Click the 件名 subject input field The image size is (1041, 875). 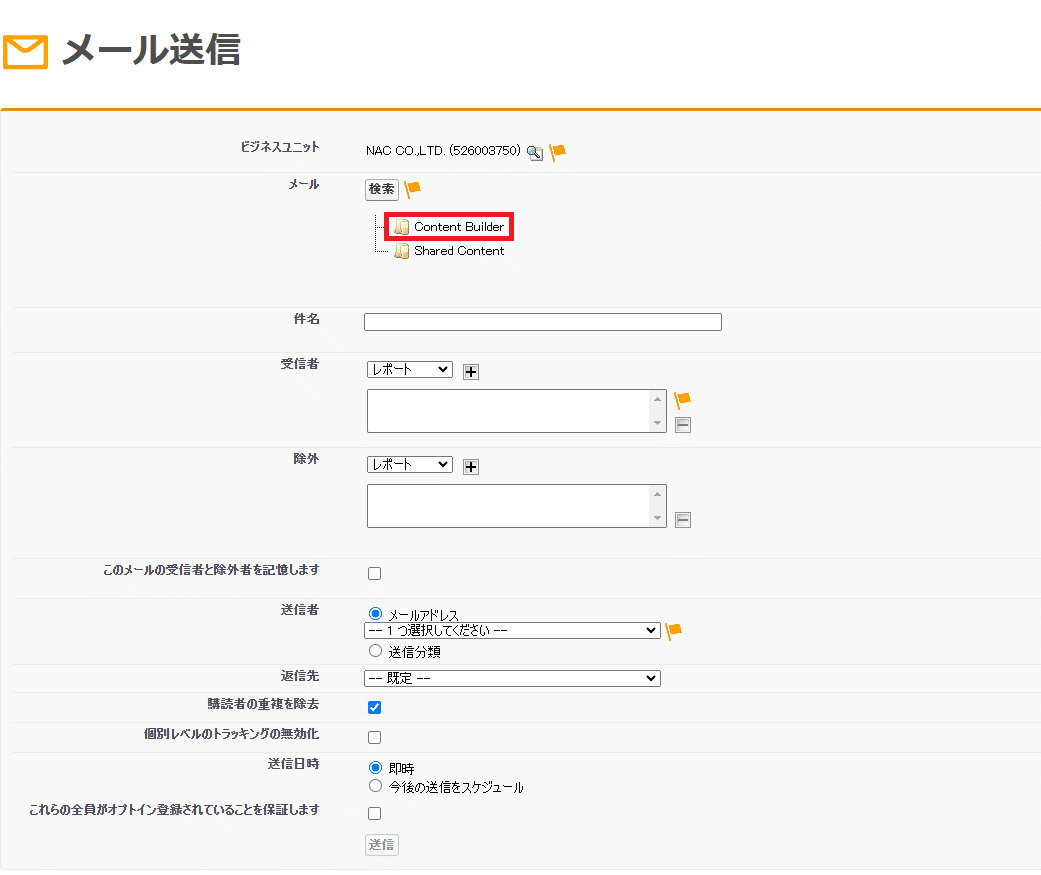point(543,322)
